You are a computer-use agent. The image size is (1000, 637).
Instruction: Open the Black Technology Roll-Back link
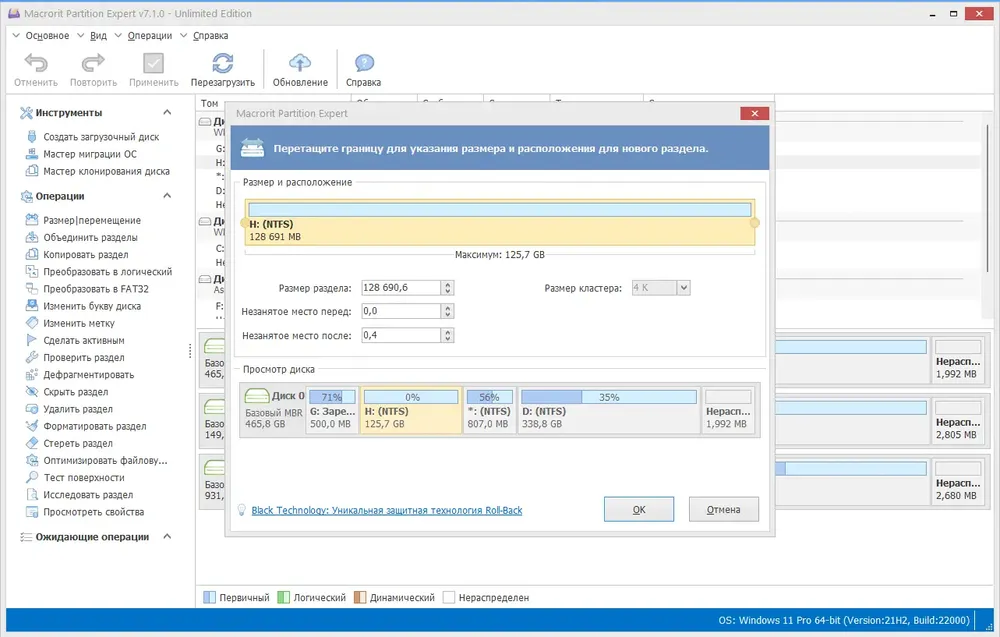tap(386, 510)
